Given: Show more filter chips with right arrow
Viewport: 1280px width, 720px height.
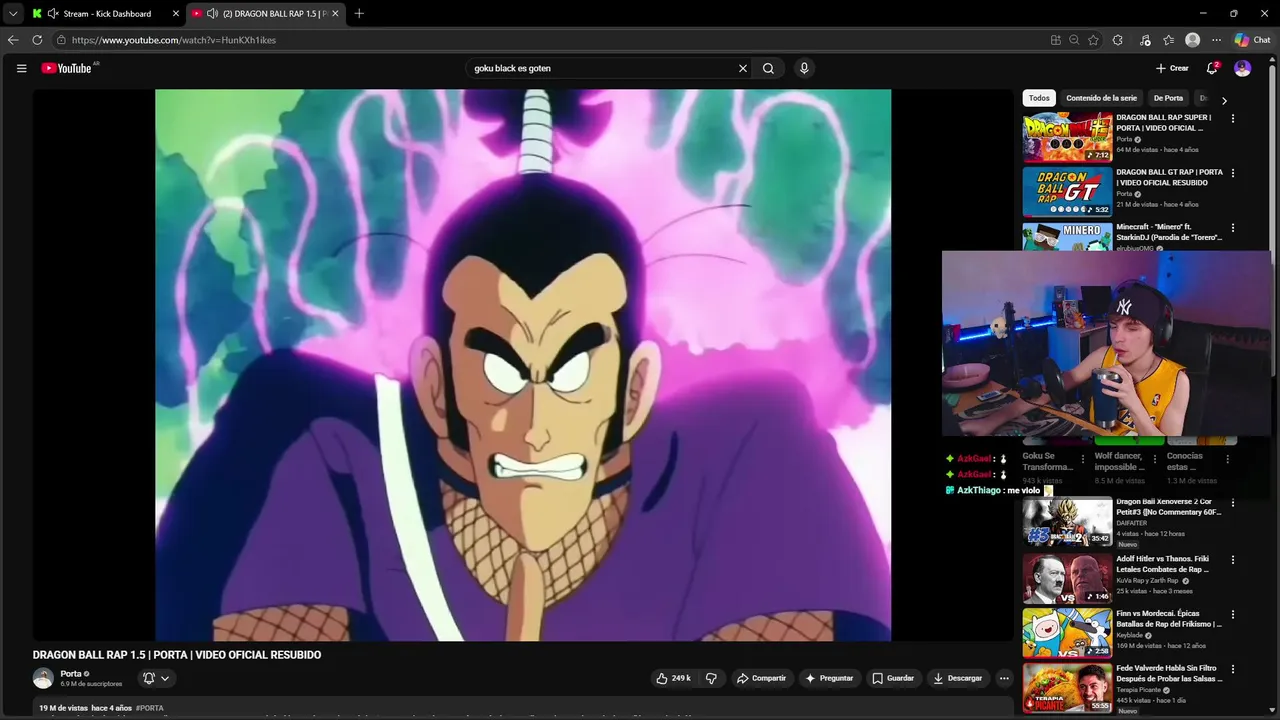Looking at the screenshot, I should pyautogui.click(x=1224, y=99).
